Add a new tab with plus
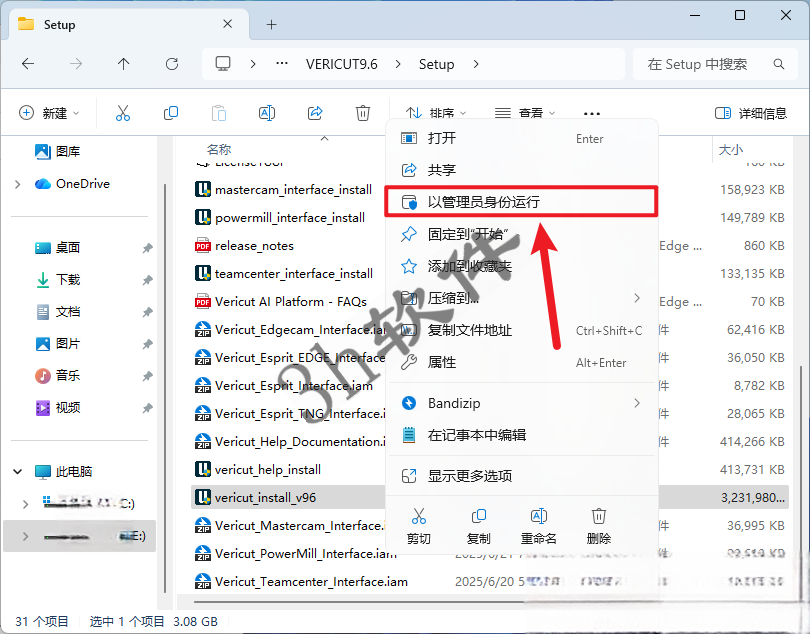 [x=271, y=24]
